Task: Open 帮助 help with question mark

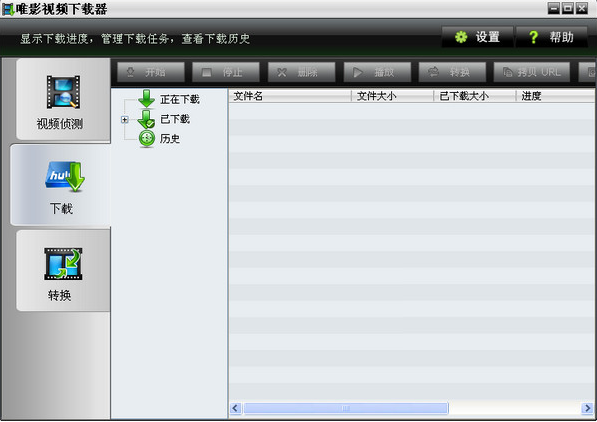Action: pyautogui.click(x=551, y=37)
